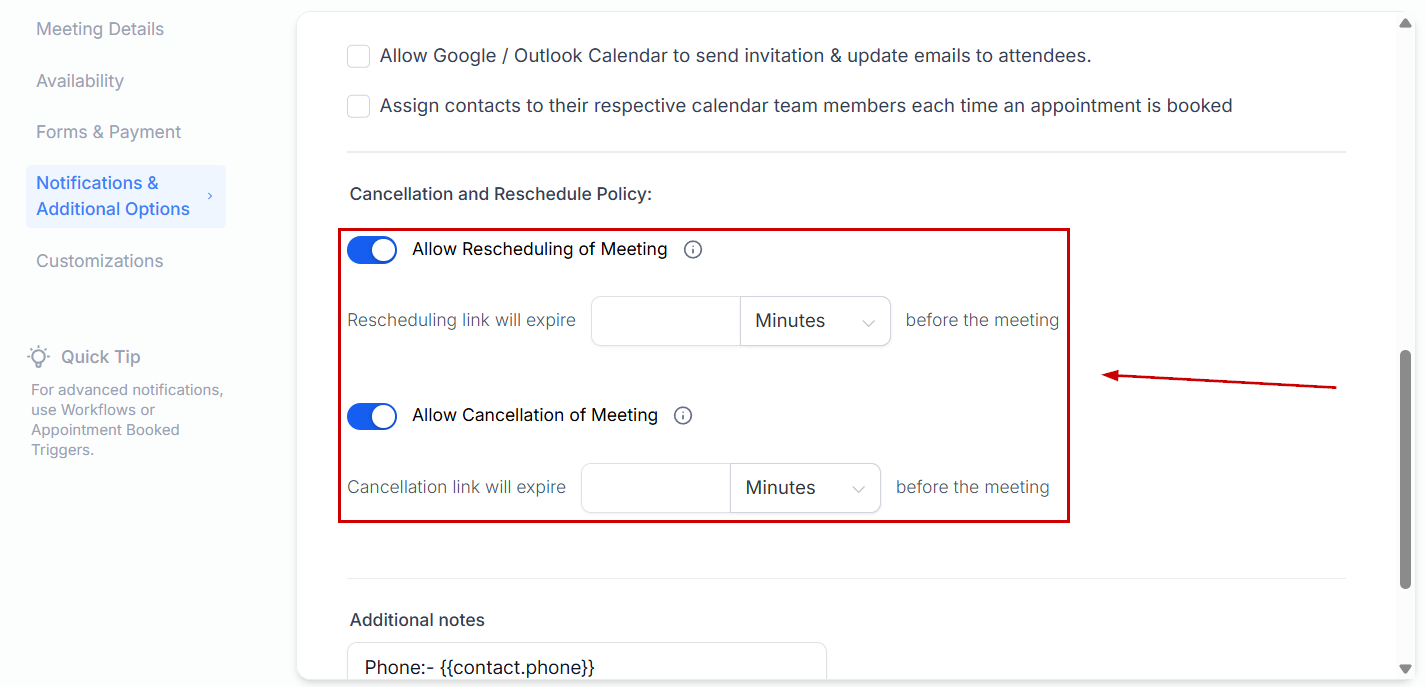The image size is (1426, 687).
Task: Toggle Allow Rescheduling of Meeting switch
Action: click(372, 250)
